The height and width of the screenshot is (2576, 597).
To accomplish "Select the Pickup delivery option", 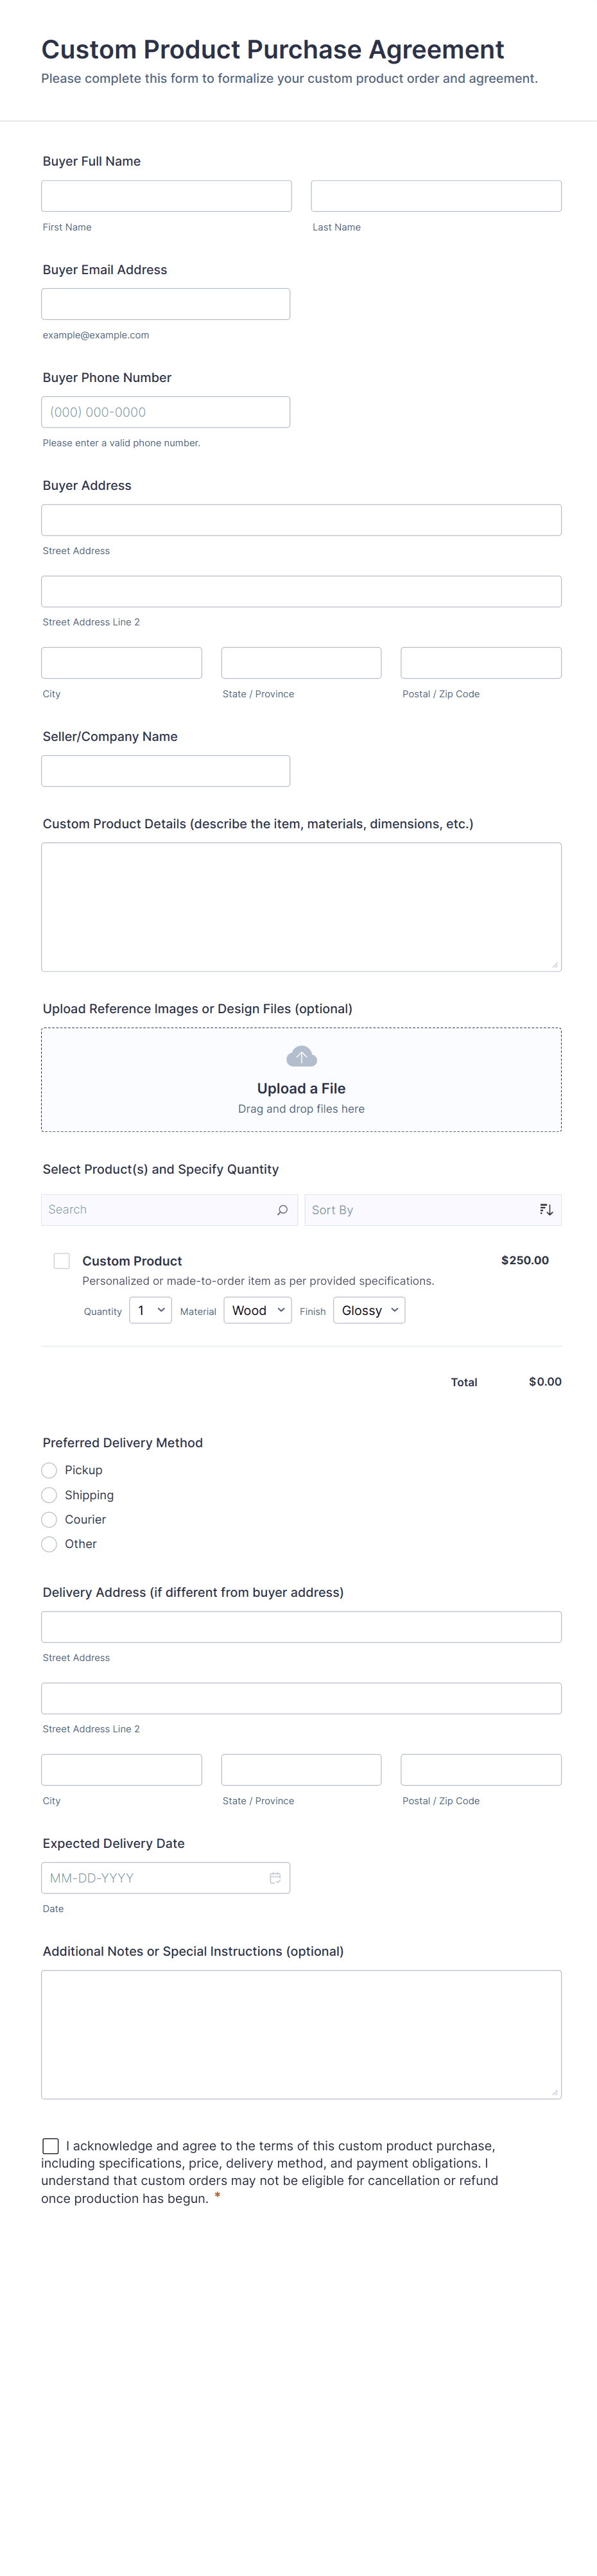I will point(49,1470).
